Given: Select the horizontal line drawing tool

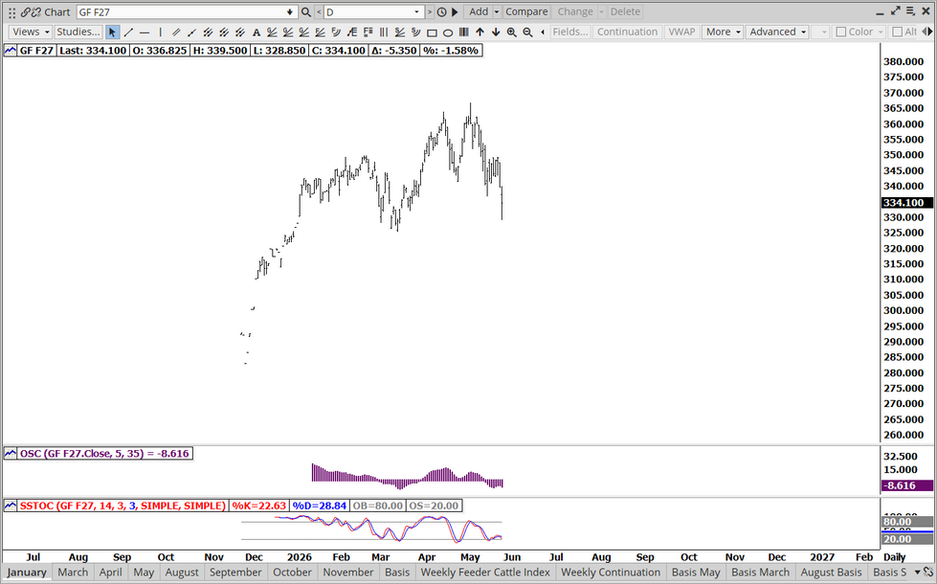Looking at the screenshot, I should (x=144, y=32).
